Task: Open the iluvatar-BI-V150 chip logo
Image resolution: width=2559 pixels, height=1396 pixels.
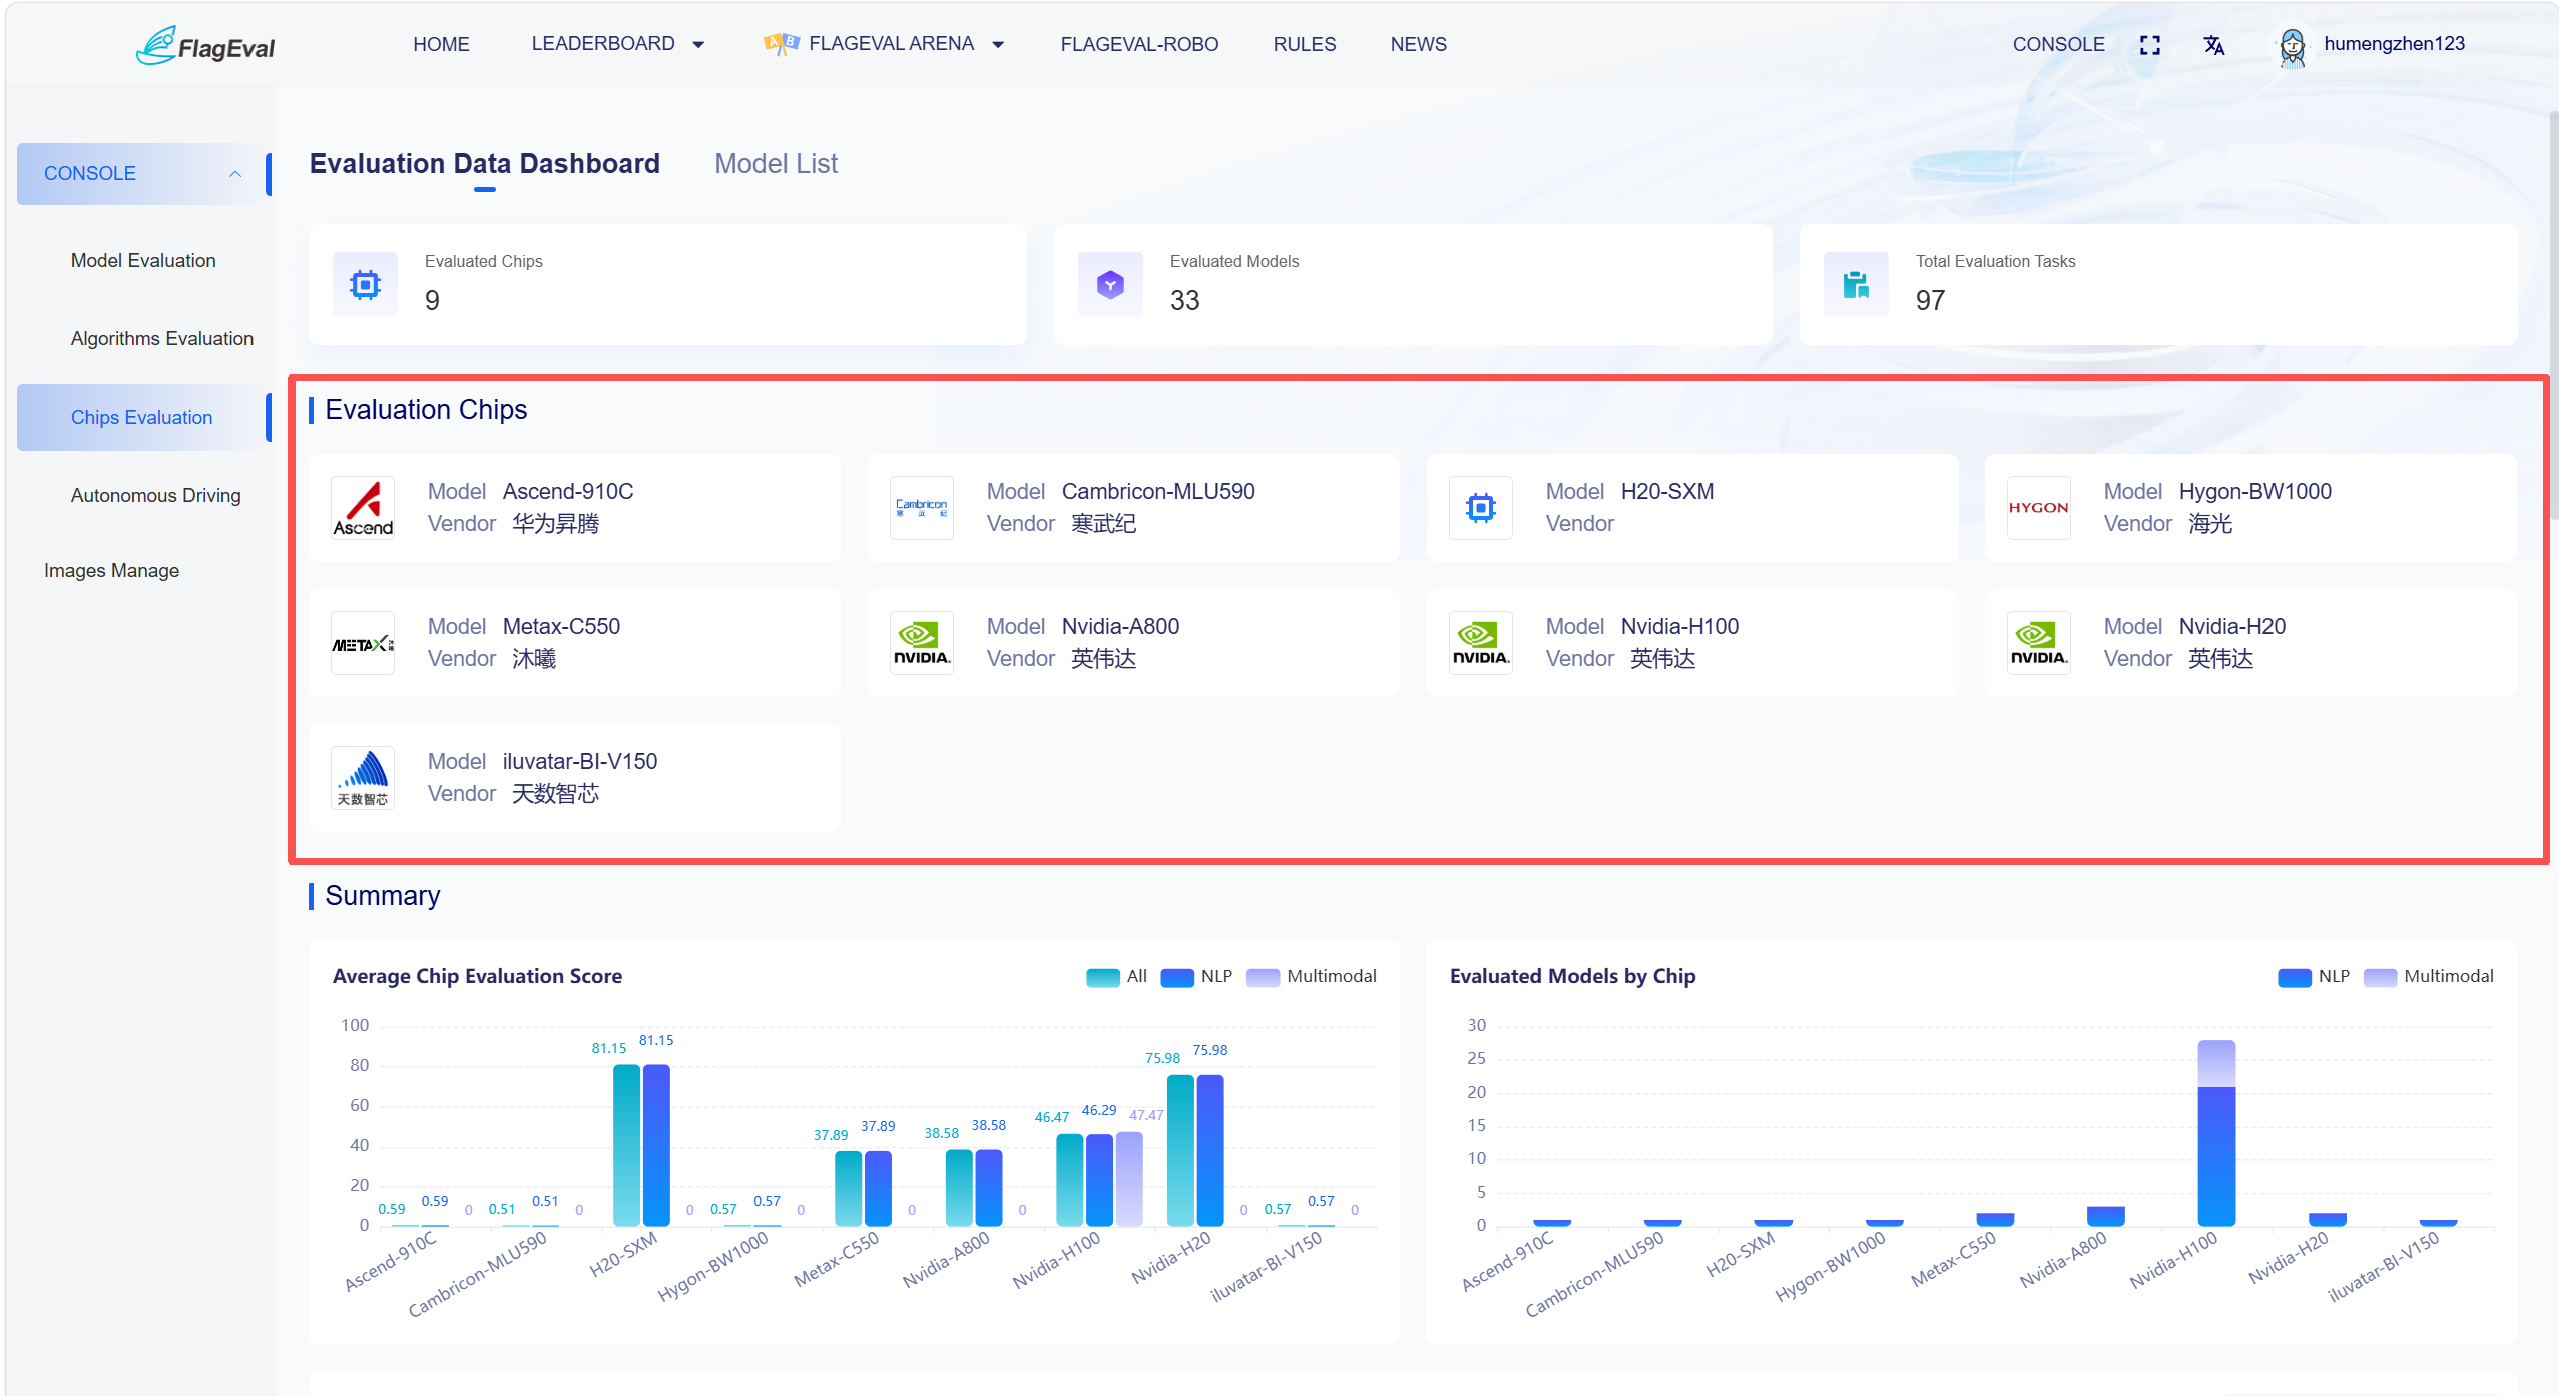Action: tap(363, 778)
